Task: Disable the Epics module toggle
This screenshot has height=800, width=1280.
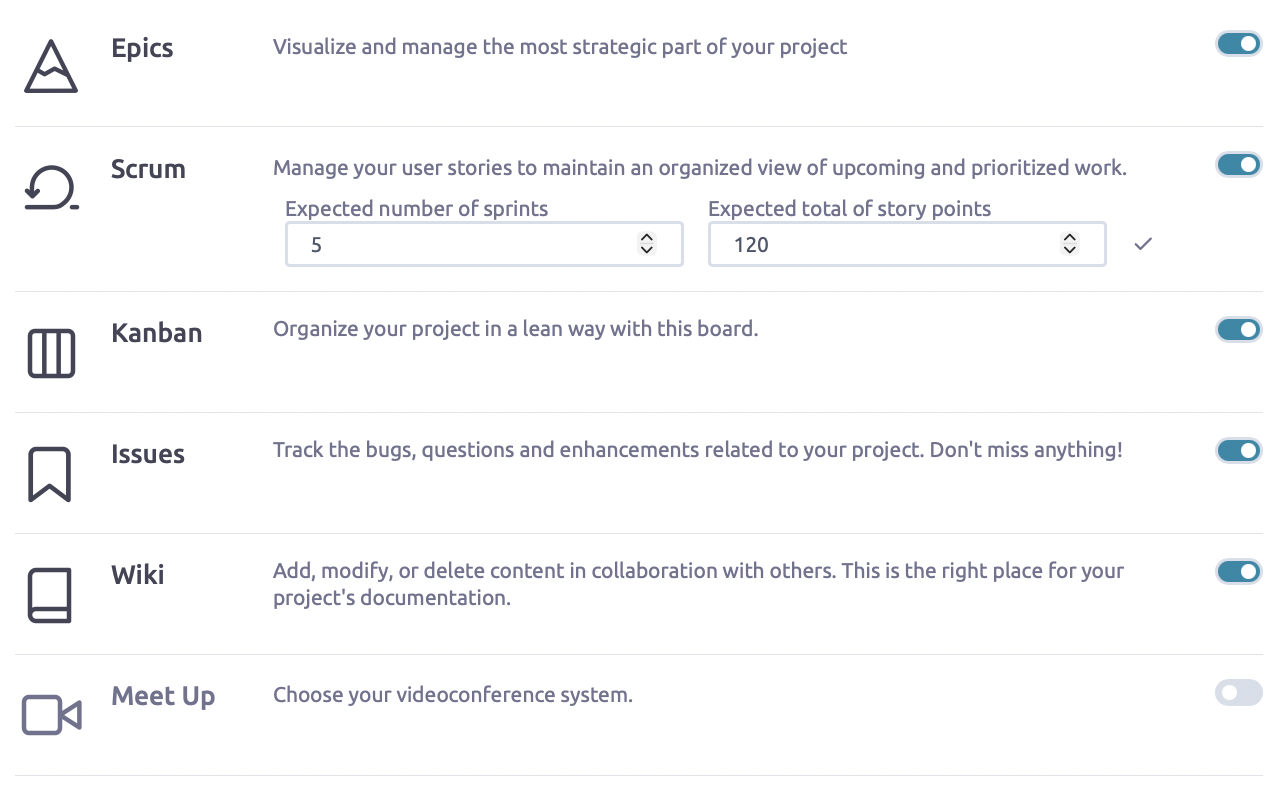Action: (x=1239, y=44)
